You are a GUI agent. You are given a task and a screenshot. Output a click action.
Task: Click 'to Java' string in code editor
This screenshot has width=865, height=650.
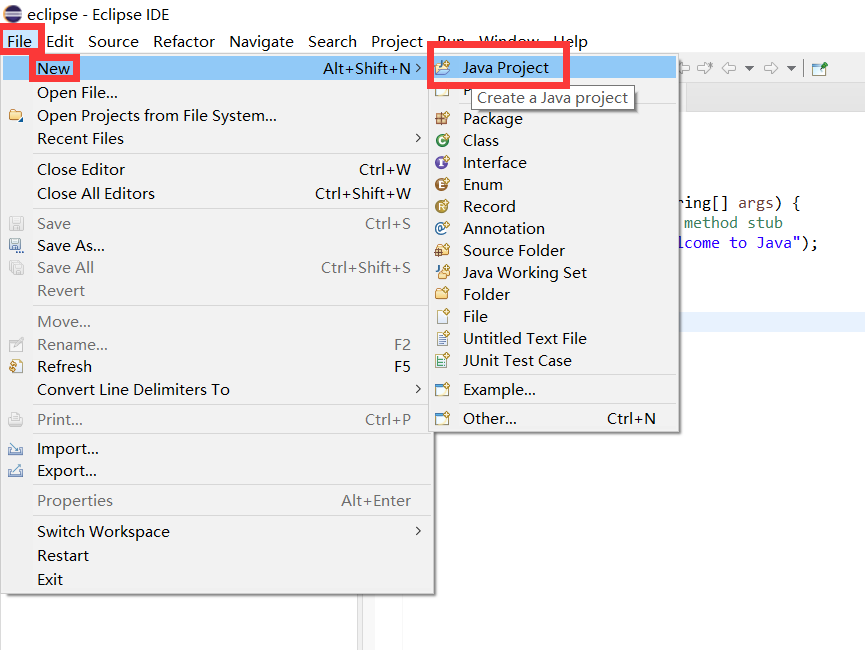(760, 243)
